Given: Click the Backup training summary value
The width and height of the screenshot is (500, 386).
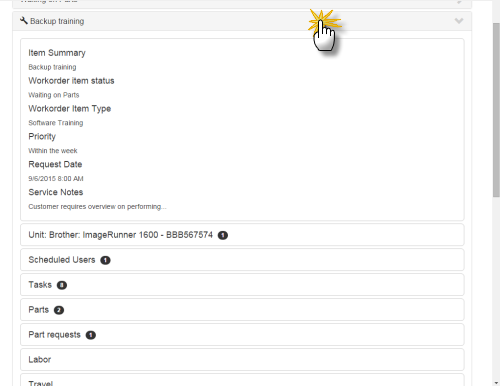Looking at the screenshot, I should click(52, 67).
